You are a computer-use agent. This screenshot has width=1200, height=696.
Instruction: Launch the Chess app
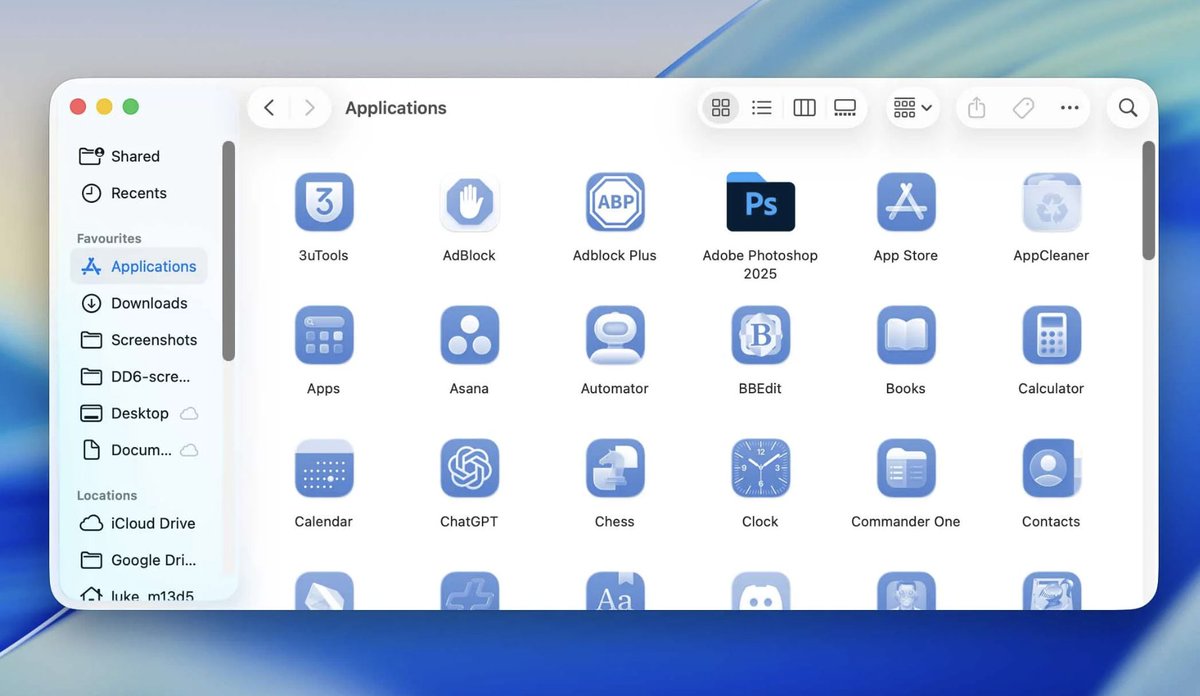[x=614, y=468]
